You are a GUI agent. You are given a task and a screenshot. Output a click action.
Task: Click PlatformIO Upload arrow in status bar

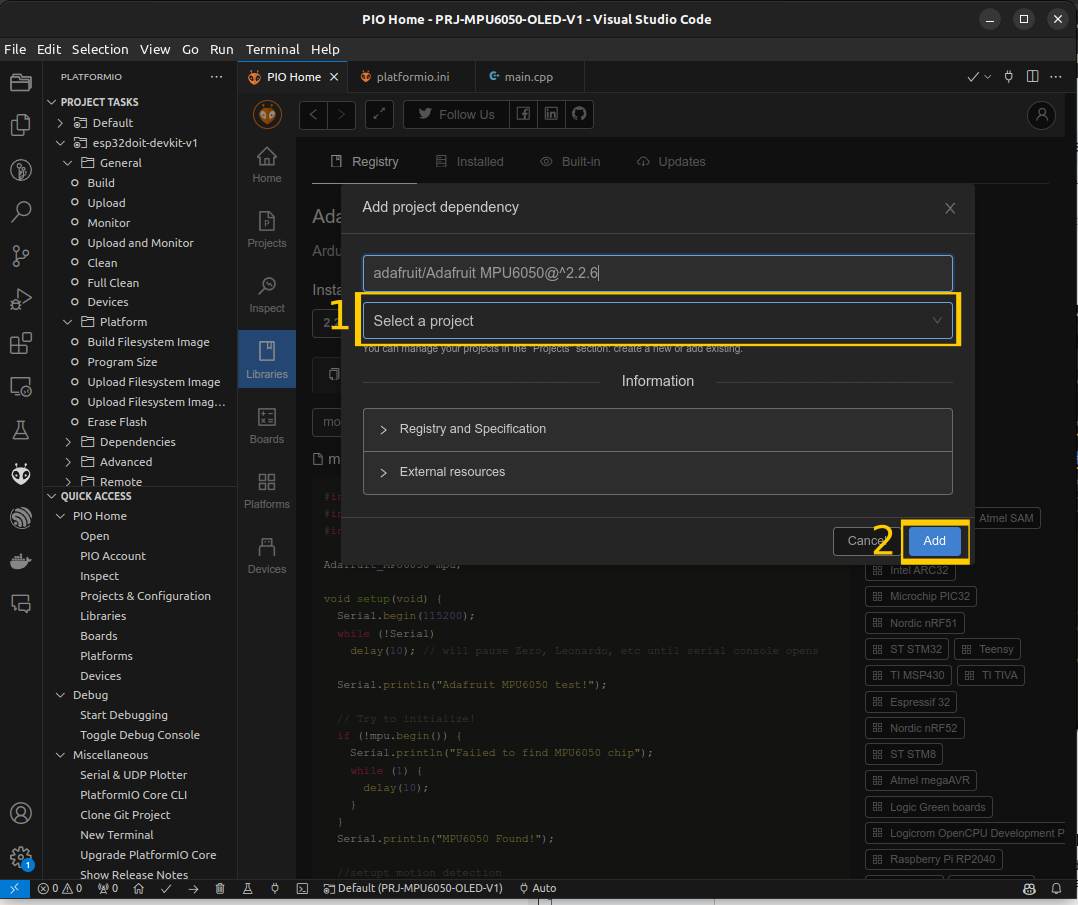pos(193,888)
